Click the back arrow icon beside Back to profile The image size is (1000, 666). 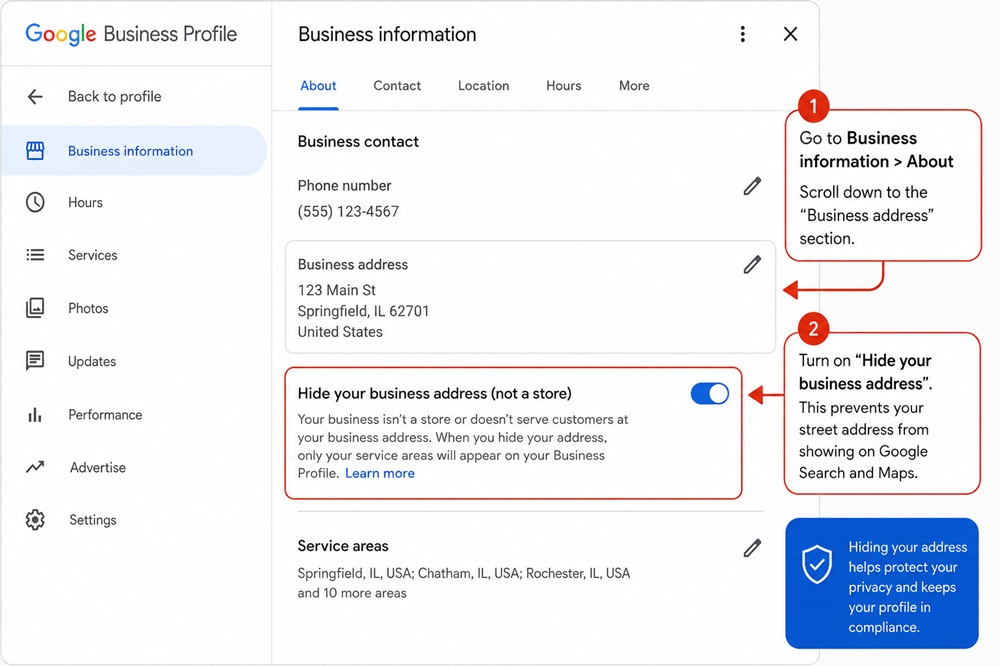(x=35, y=96)
